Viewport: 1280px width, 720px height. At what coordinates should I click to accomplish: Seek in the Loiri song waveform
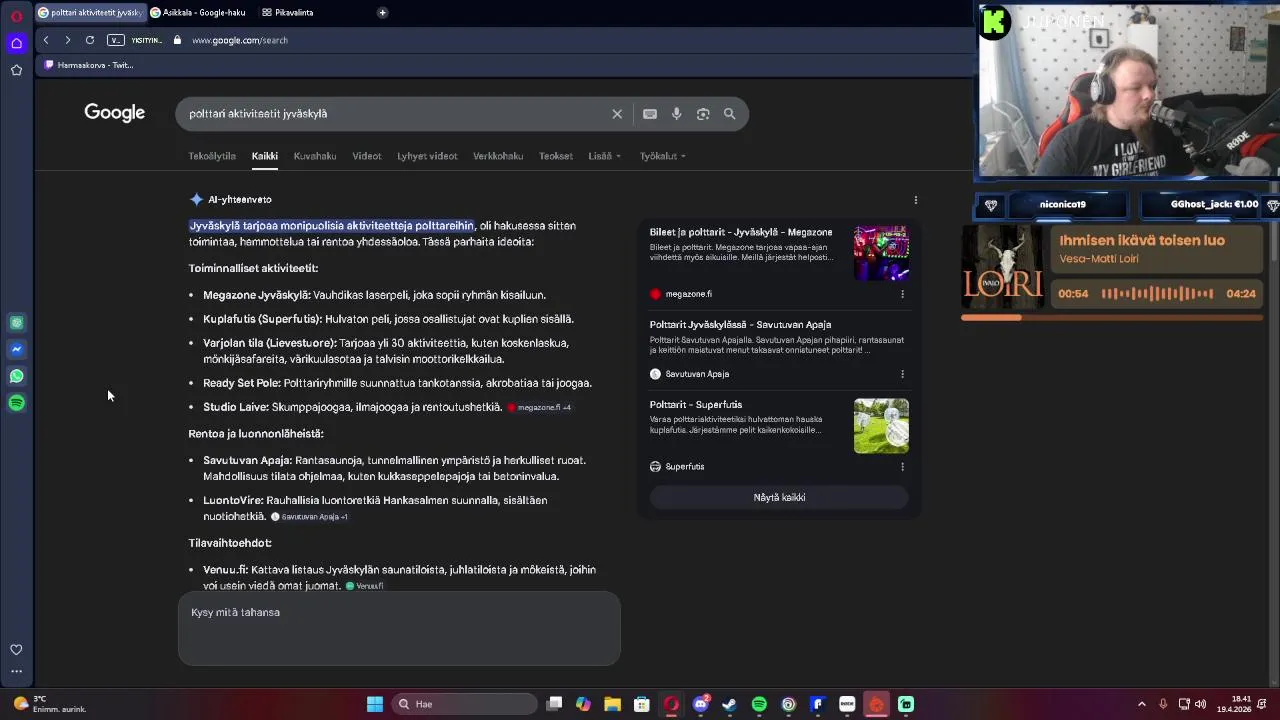pyautogui.click(x=1157, y=294)
